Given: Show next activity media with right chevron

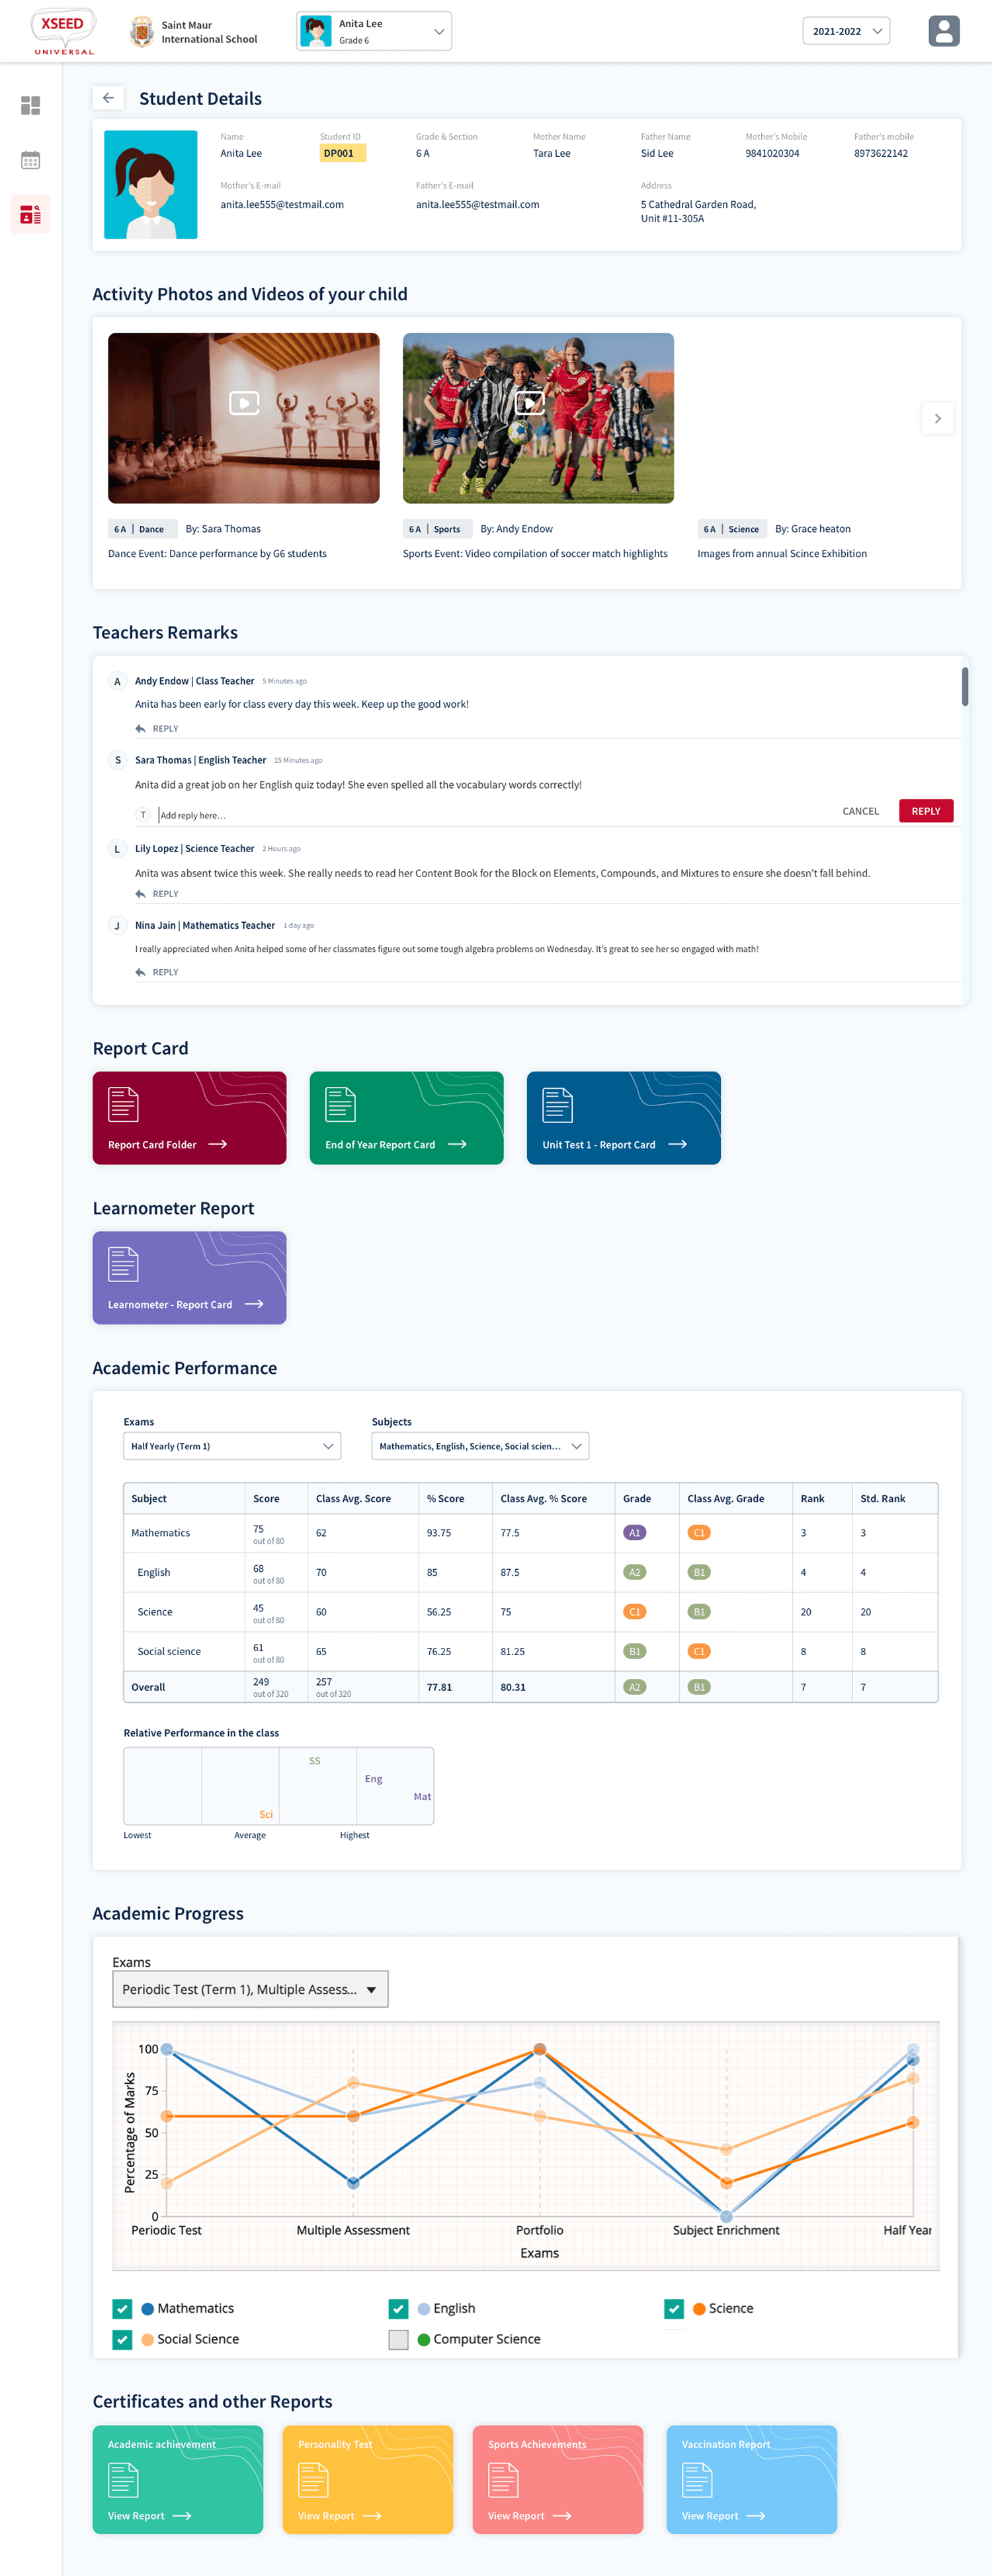Looking at the screenshot, I should tap(937, 418).
